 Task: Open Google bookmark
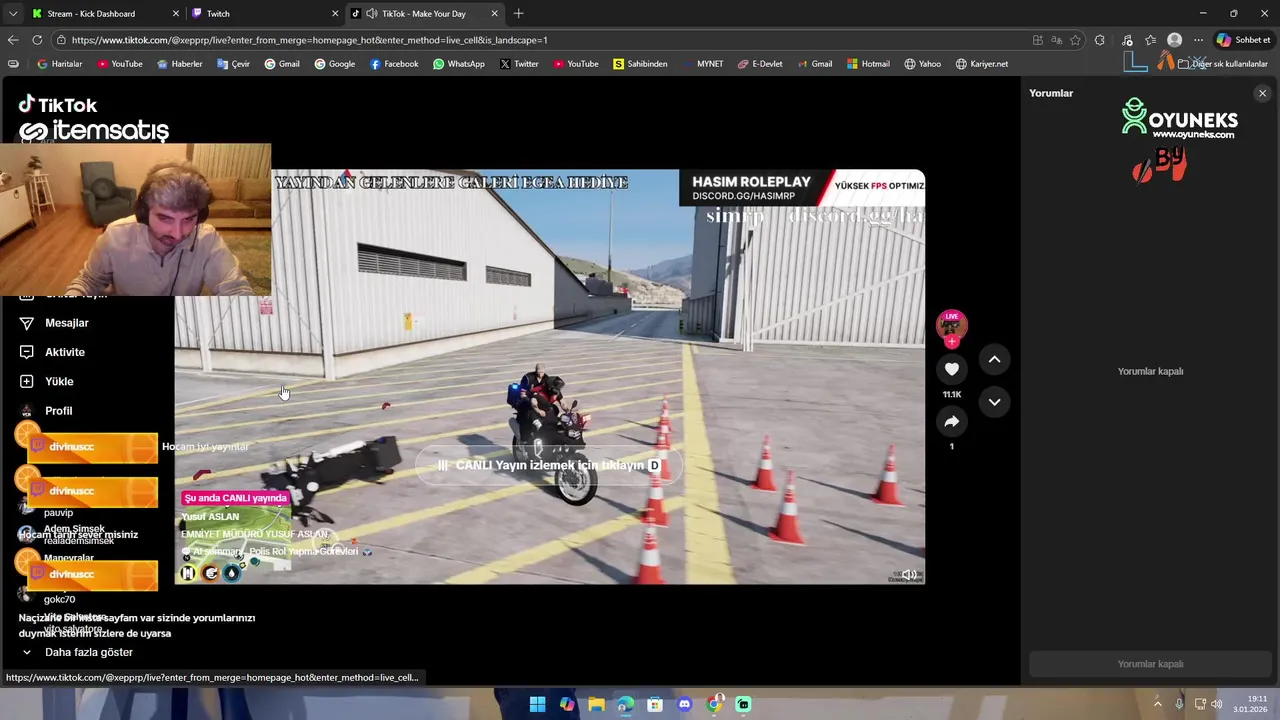(334, 64)
